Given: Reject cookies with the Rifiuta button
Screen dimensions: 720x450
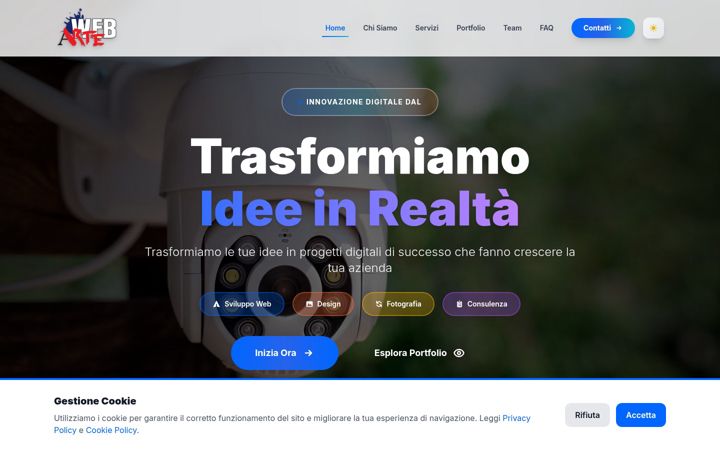Looking at the screenshot, I should coord(587,415).
